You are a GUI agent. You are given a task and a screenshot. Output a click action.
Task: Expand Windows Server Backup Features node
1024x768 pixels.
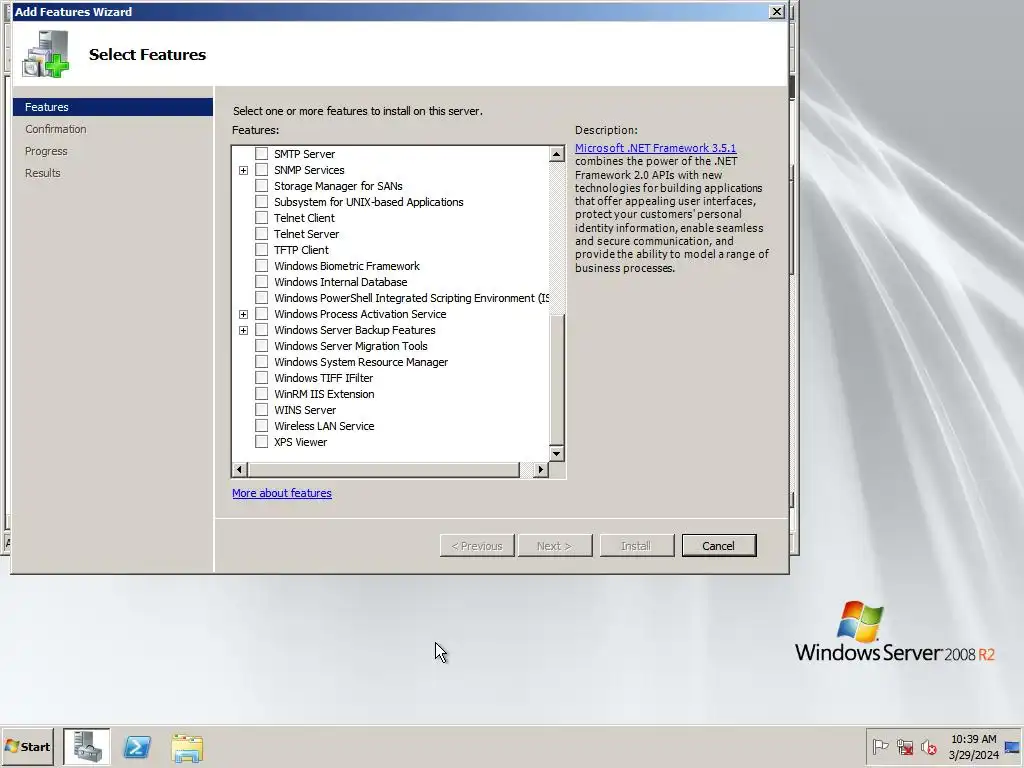[243, 330]
